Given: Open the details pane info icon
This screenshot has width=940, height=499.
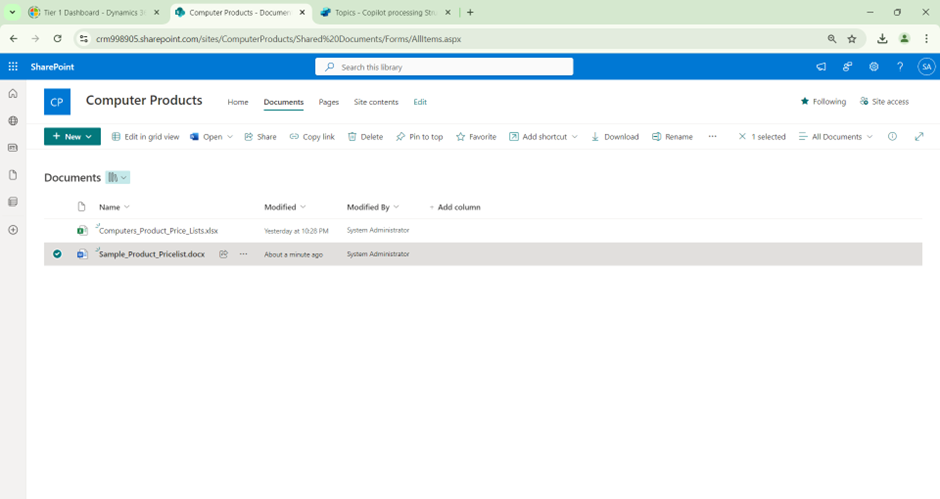Looking at the screenshot, I should tap(892, 137).
